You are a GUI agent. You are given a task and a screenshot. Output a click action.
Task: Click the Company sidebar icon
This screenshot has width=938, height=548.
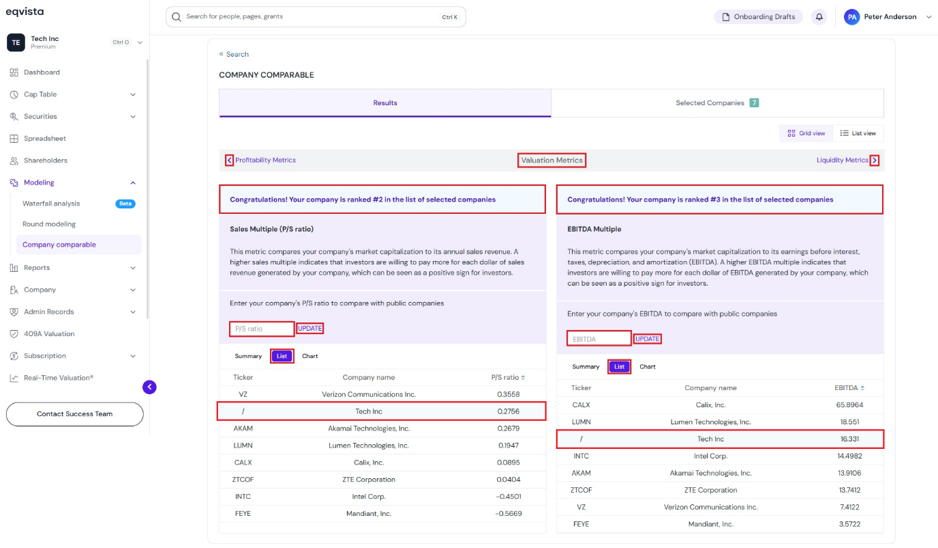[x=14, y=290]
